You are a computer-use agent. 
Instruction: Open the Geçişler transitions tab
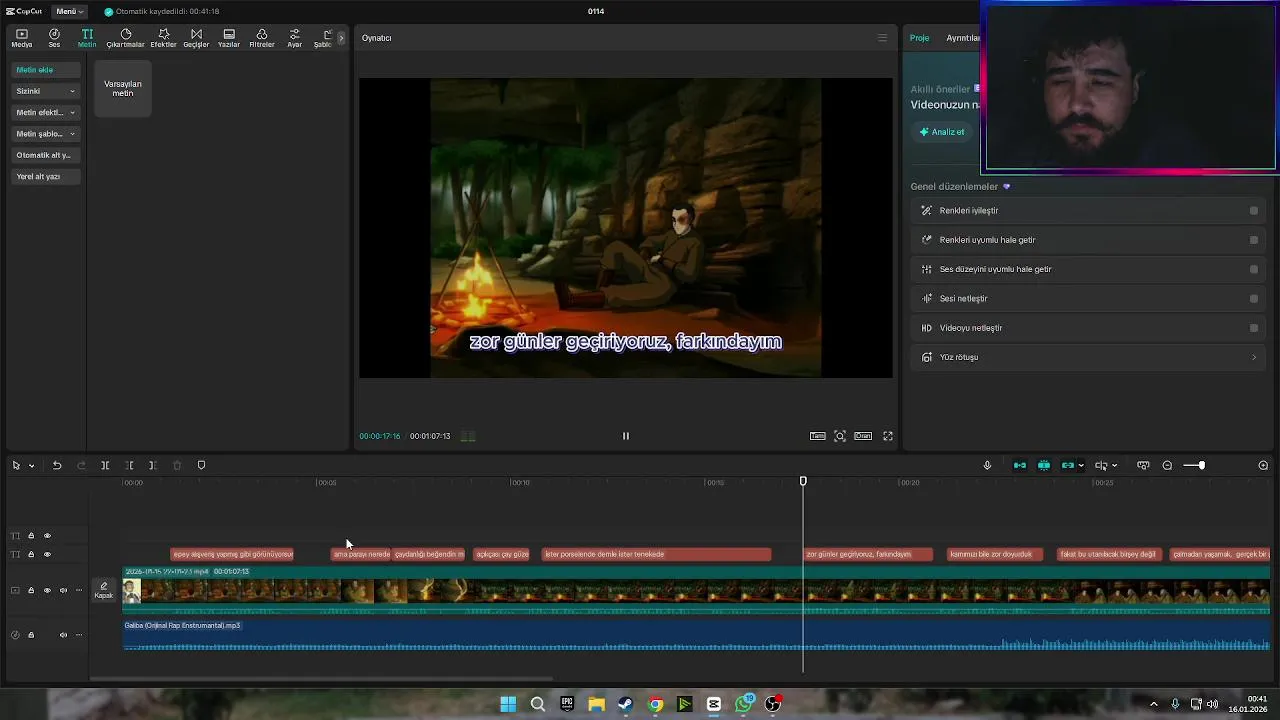click(x=196, y=38)
